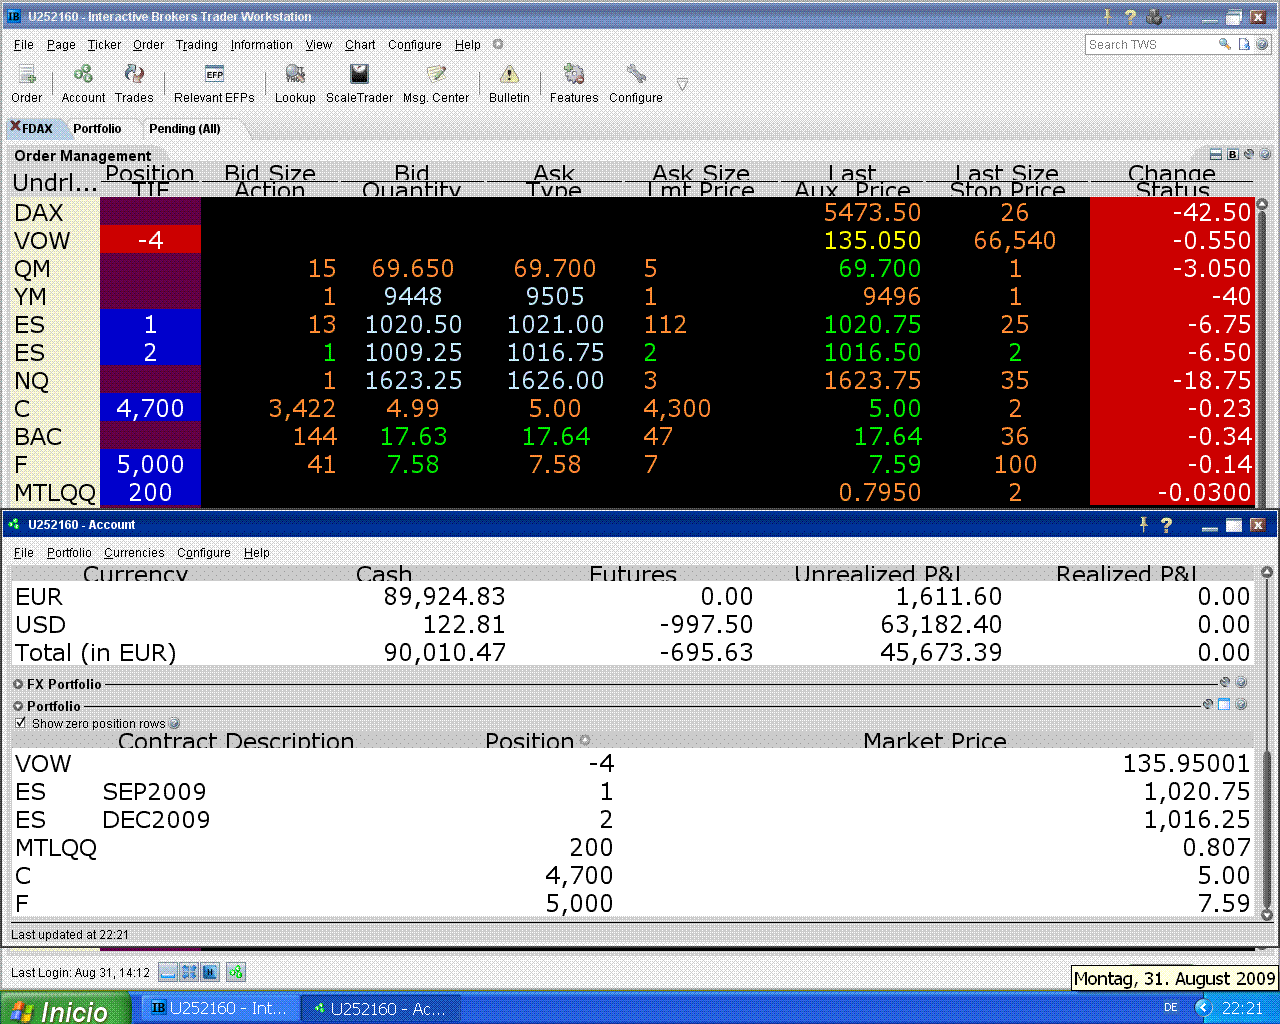Expand the toolbar overflow arrow
Screen dimensions: 1280x1024
(x=682, y=85)
